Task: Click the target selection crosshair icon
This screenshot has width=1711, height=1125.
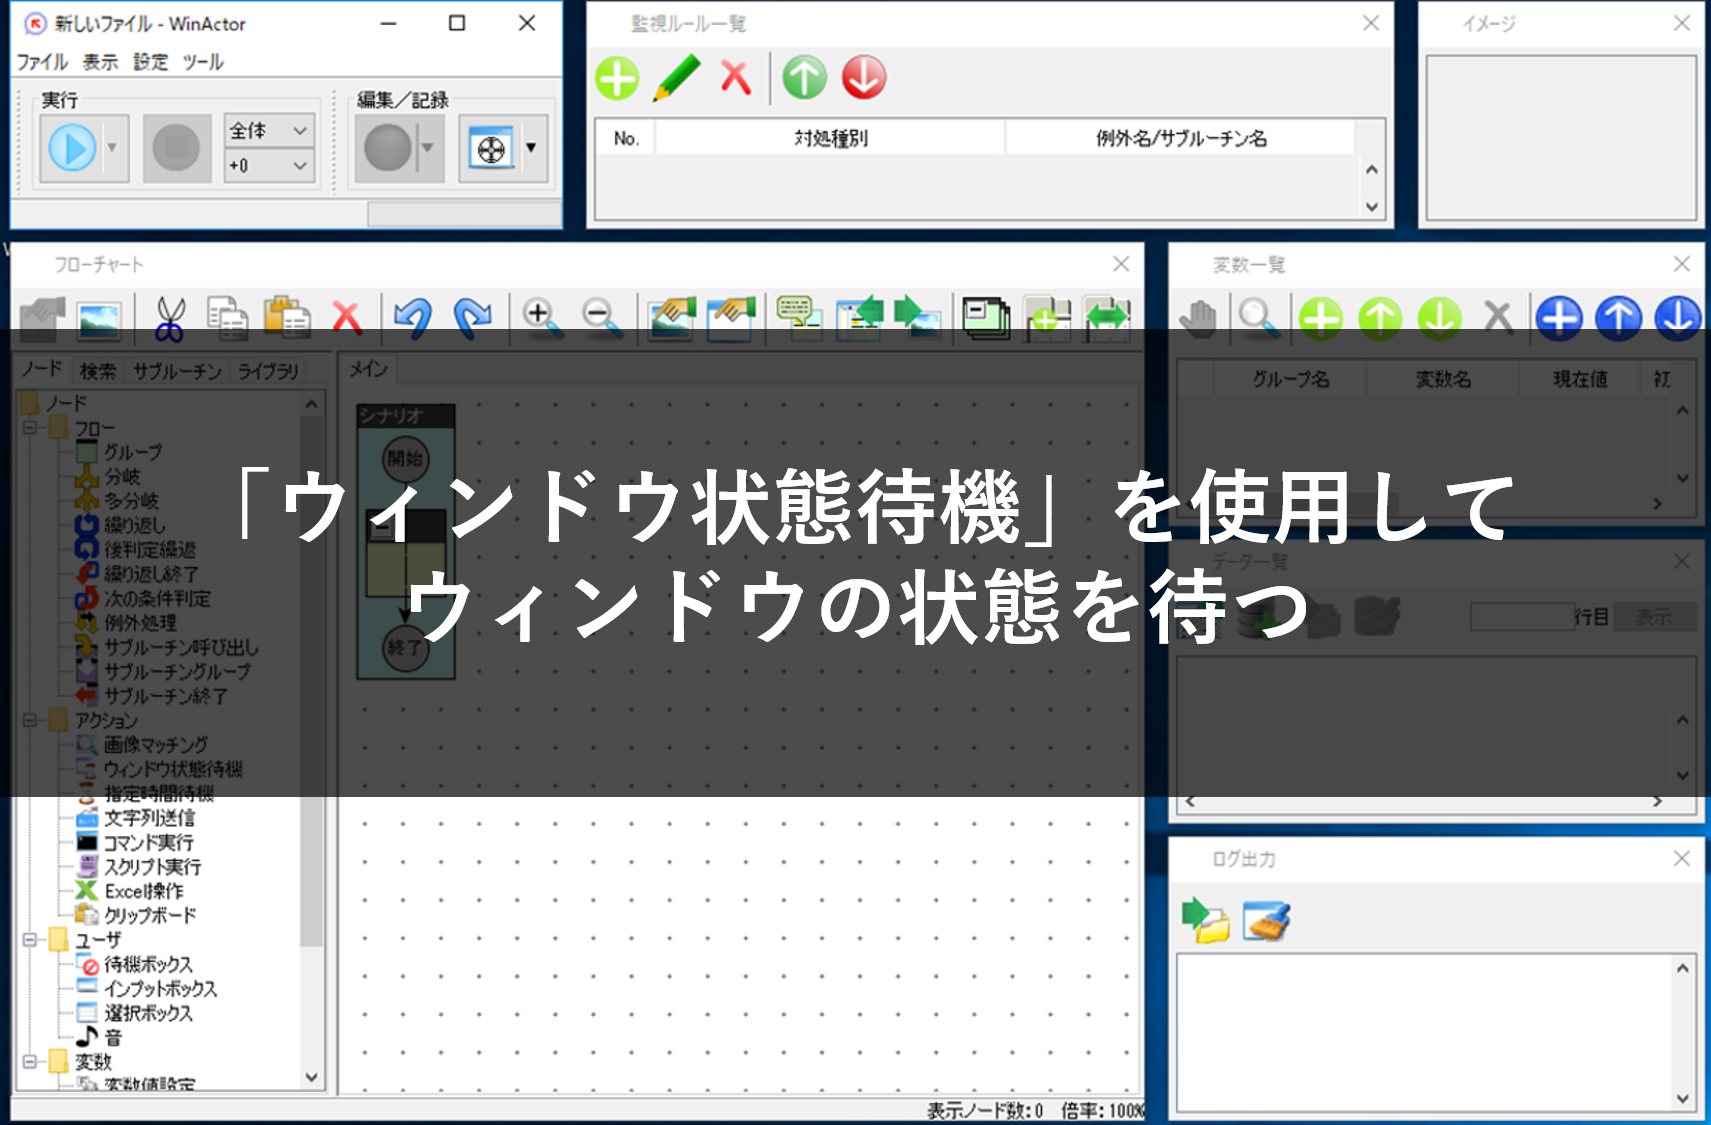Action: (491, 149)
